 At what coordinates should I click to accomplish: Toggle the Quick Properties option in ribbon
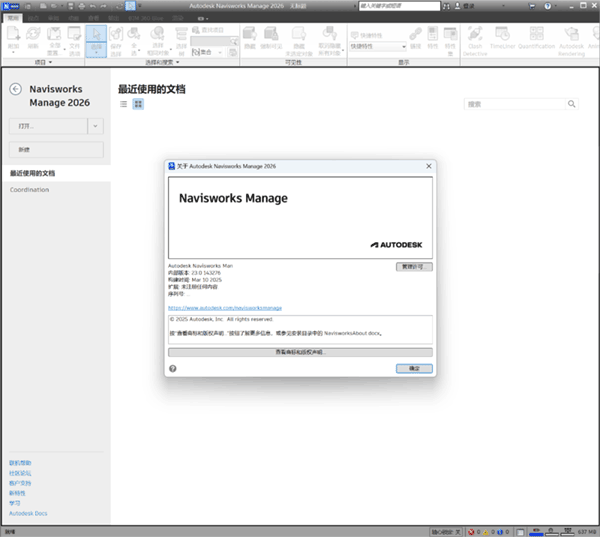367,35
